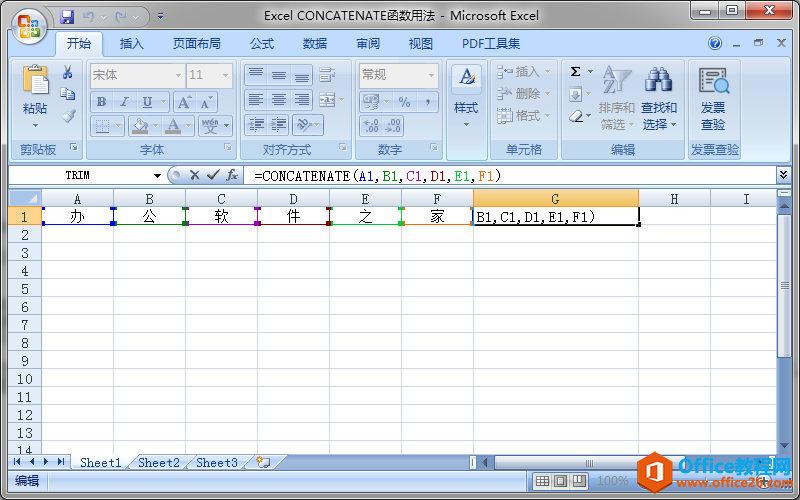800x500 pixels.
Task: Open font name box 宋体 dropdown
Action: (178, 75)
